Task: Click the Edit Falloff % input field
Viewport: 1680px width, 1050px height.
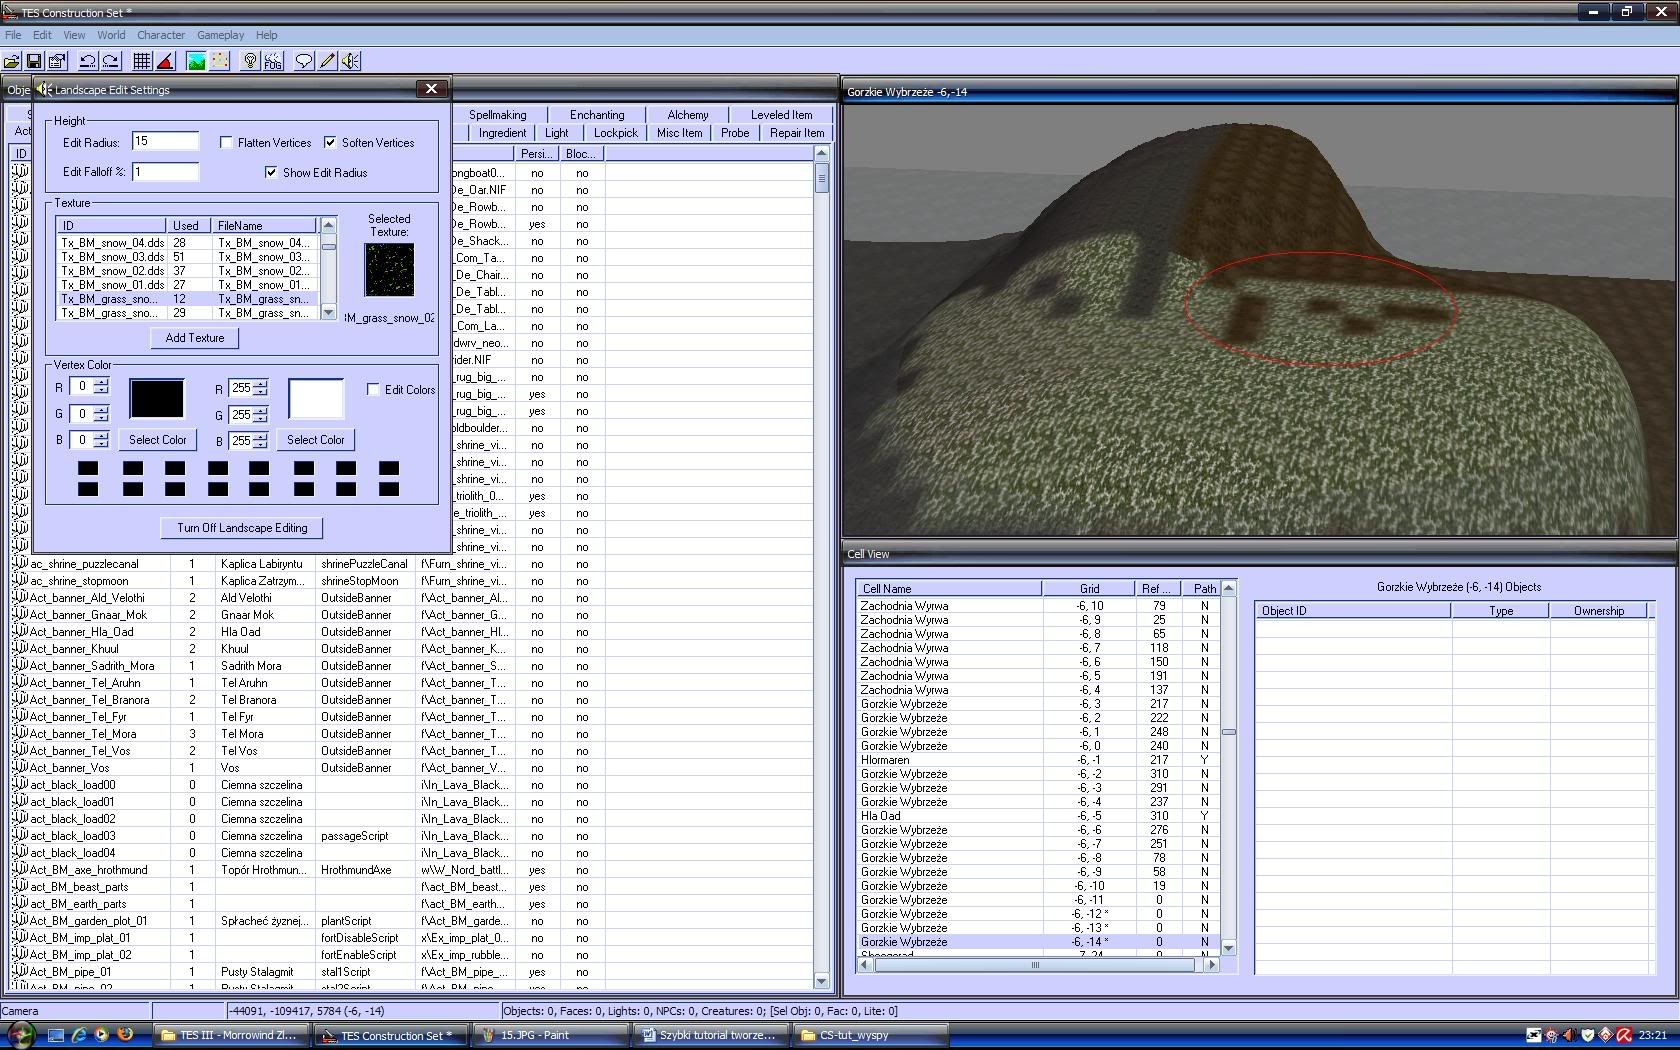Action: [x=165, y=172]
